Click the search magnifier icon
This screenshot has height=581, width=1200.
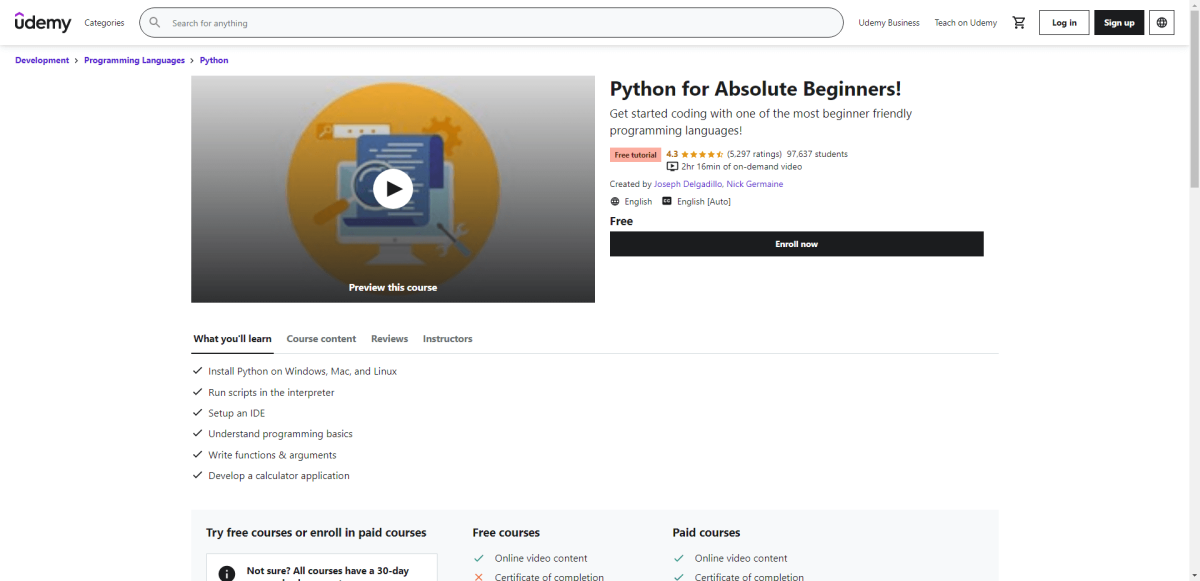click(x=153, y=22)
